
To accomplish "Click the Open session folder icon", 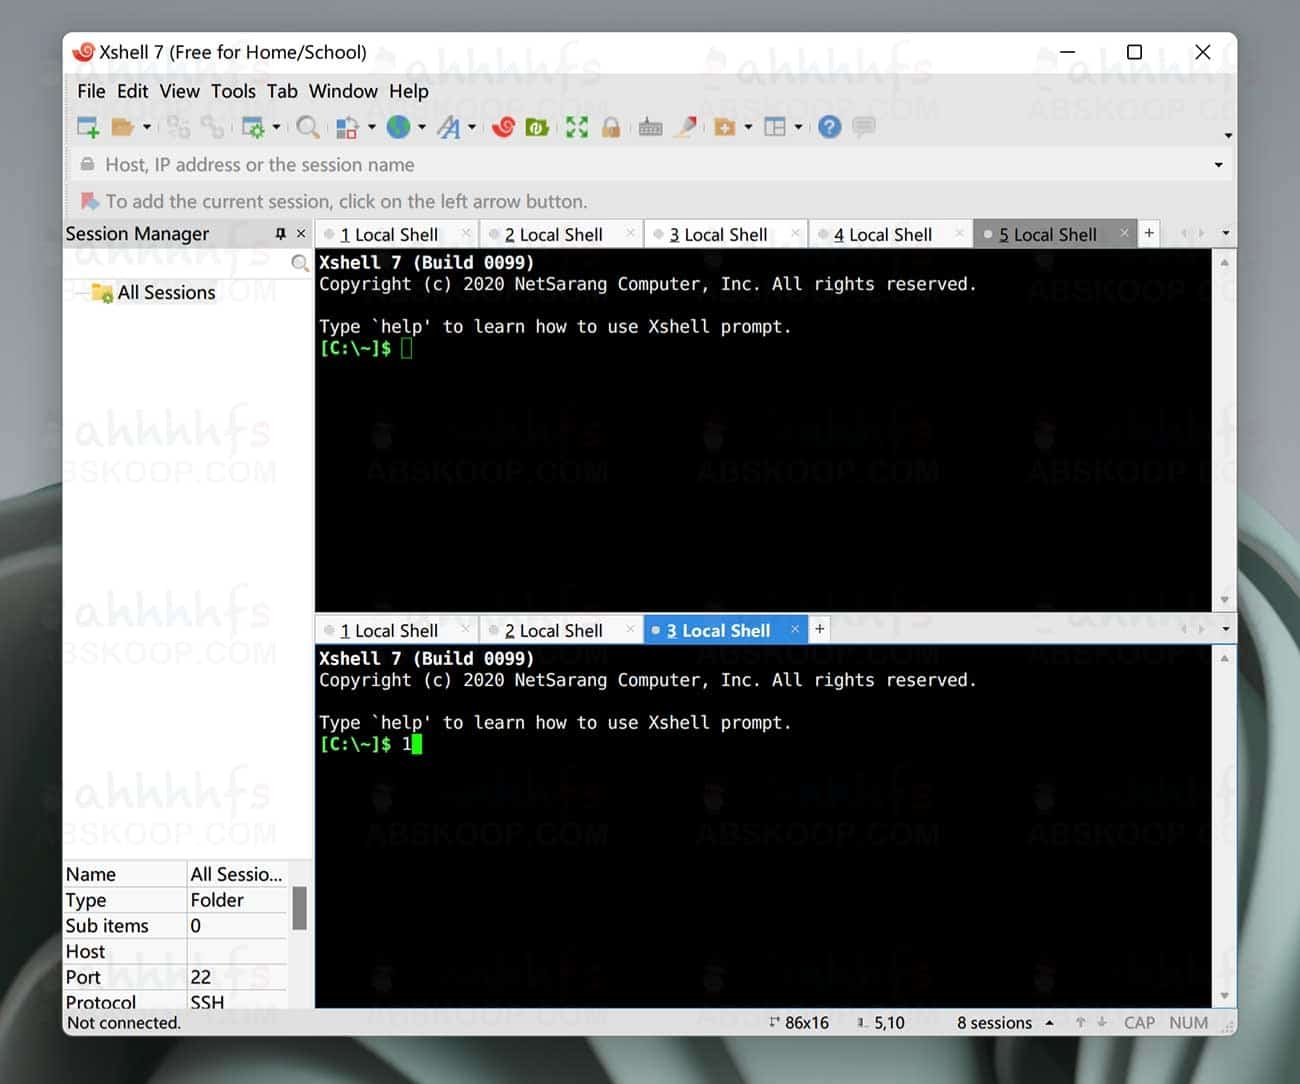I will point(123,127).
